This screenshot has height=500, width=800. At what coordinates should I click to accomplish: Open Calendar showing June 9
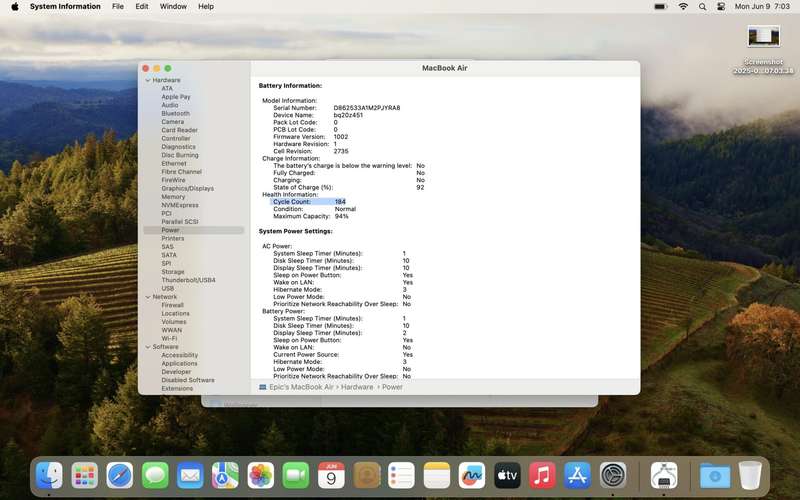(331, 475)
